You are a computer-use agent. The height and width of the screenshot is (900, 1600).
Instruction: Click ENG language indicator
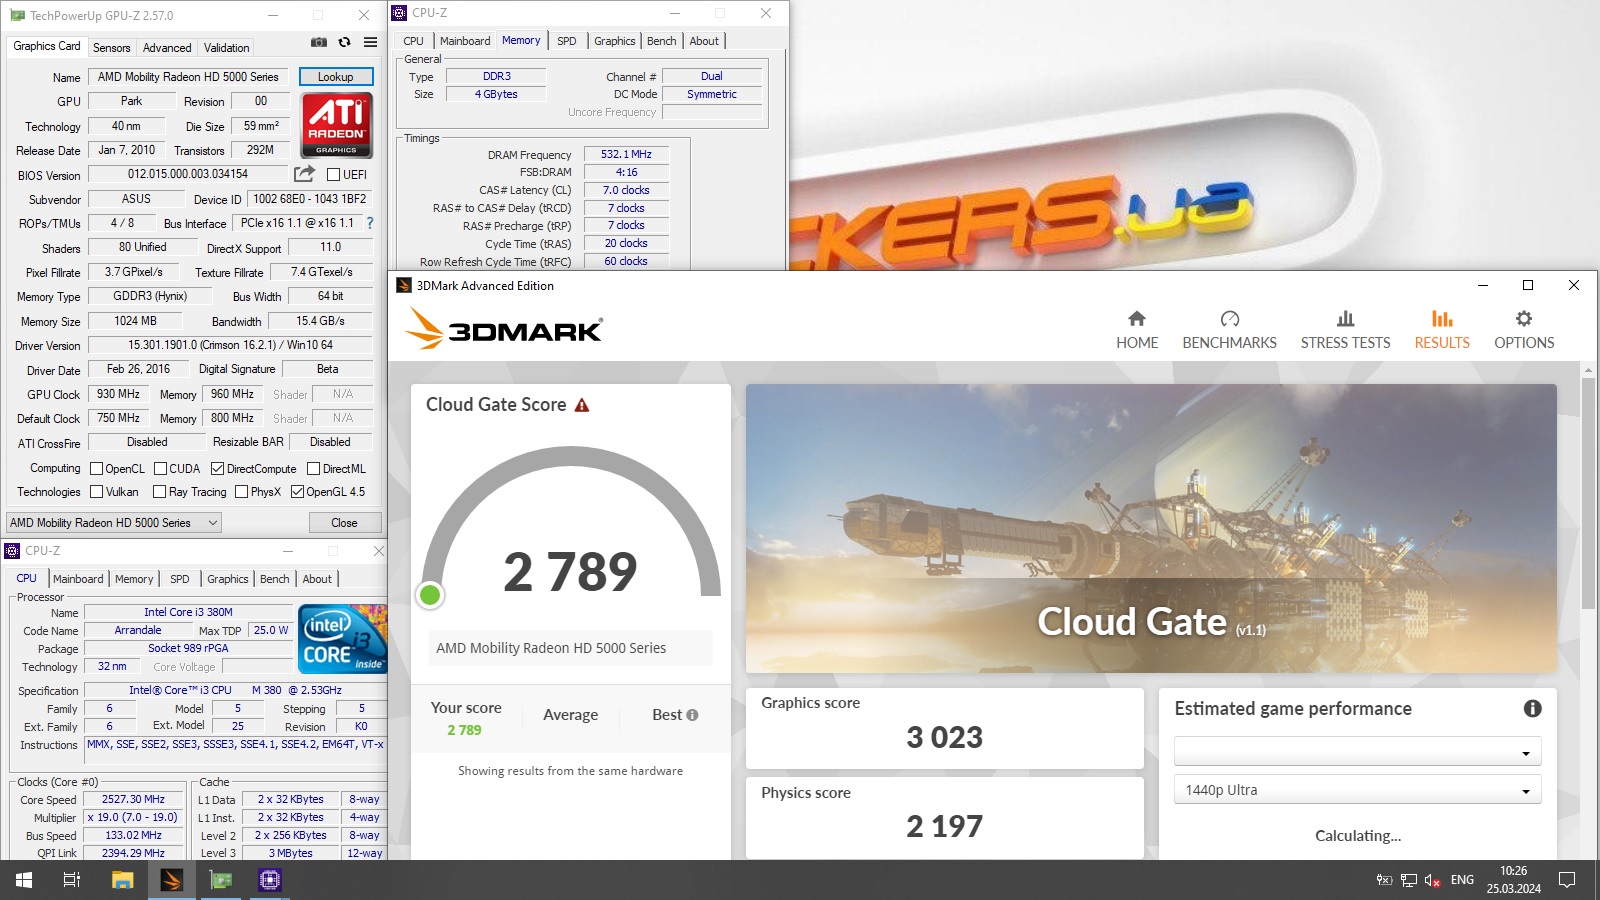point(1462,880)
